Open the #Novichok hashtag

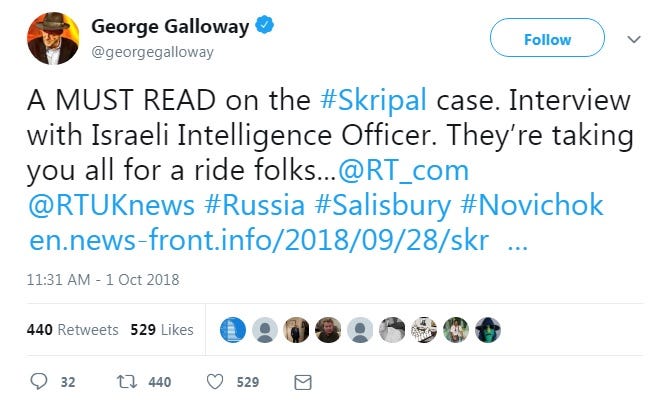[x=523, y=205]
